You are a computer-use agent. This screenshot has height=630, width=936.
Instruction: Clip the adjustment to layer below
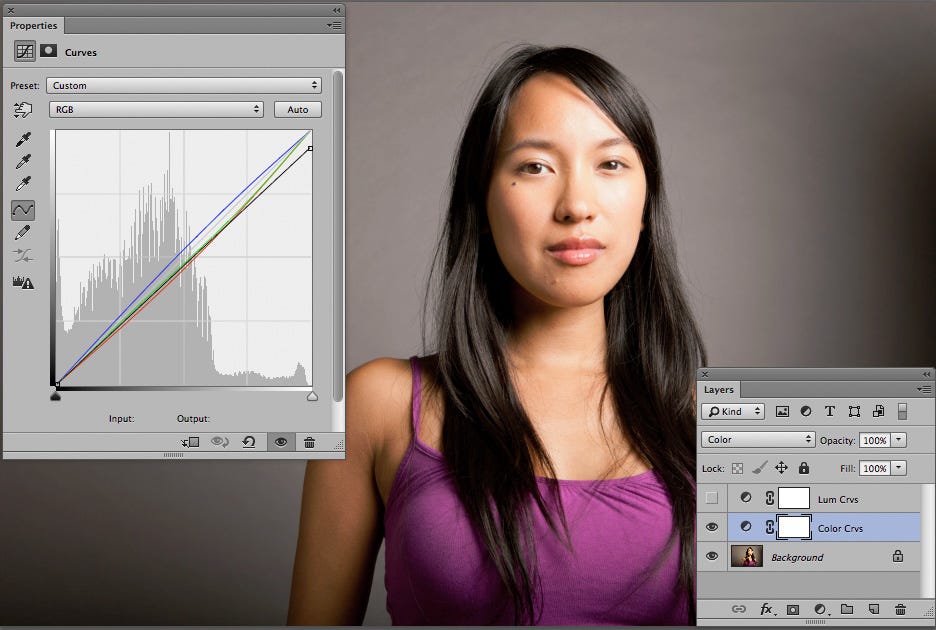[190, 442]
